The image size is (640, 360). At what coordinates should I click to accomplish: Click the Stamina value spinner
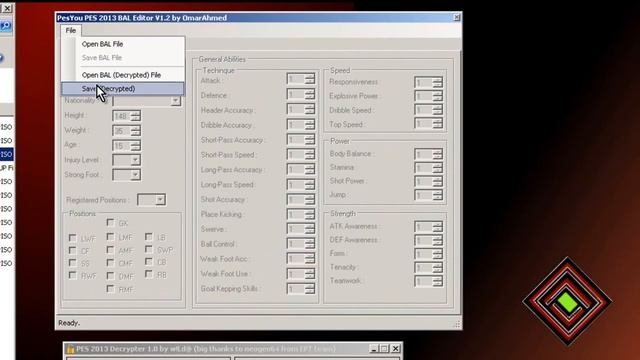438,168
